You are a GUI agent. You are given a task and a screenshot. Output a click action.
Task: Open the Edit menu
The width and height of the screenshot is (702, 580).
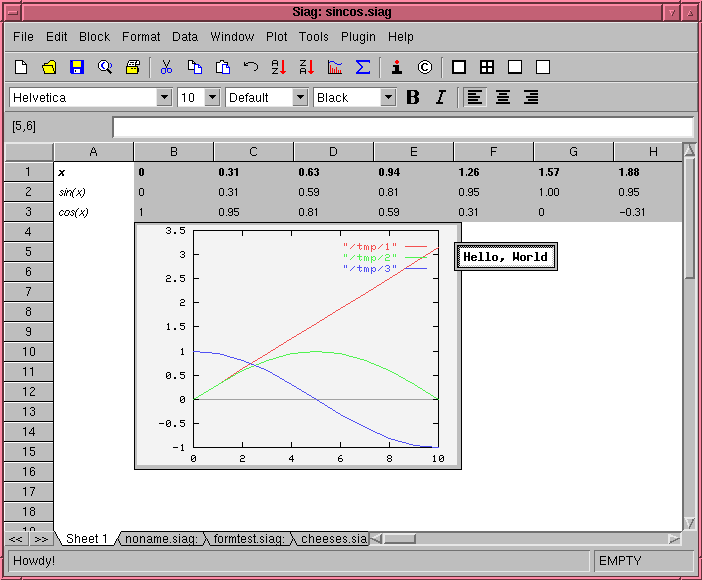point(56,37)
